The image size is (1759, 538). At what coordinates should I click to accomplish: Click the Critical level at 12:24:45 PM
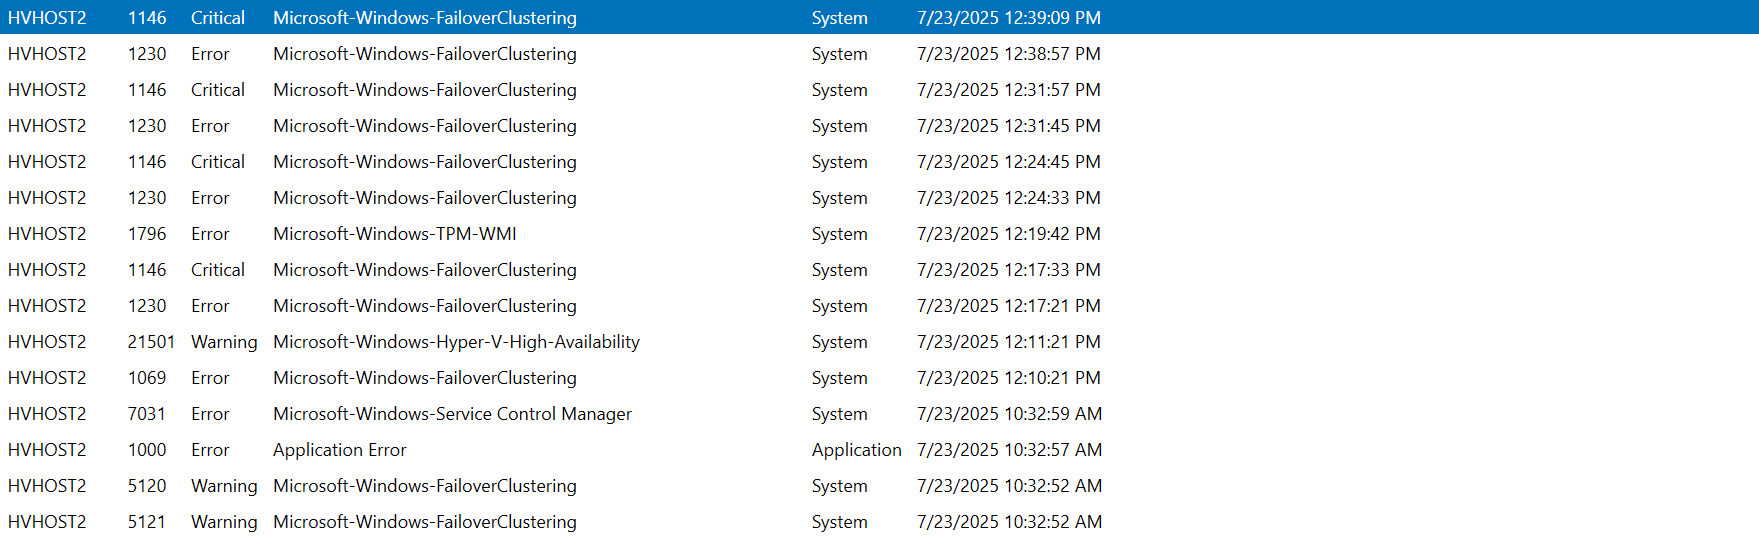point(218,162)
